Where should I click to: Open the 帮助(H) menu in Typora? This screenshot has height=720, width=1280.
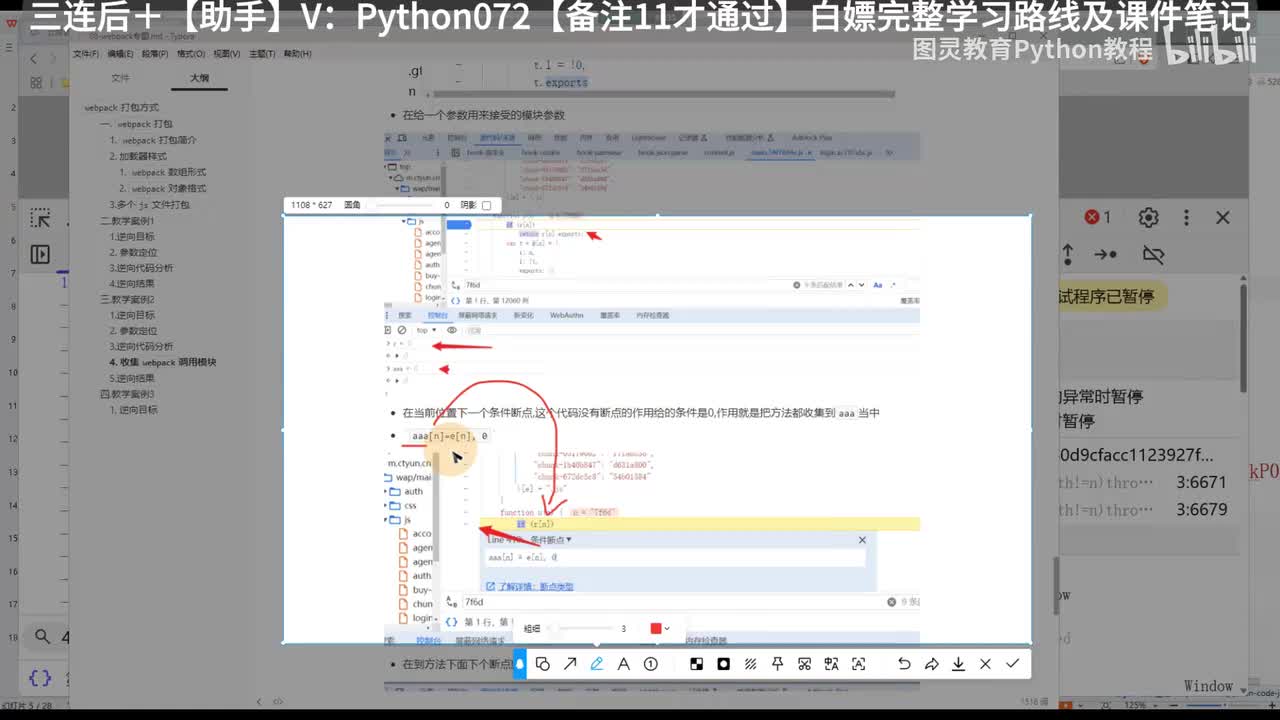click(298, 54)
